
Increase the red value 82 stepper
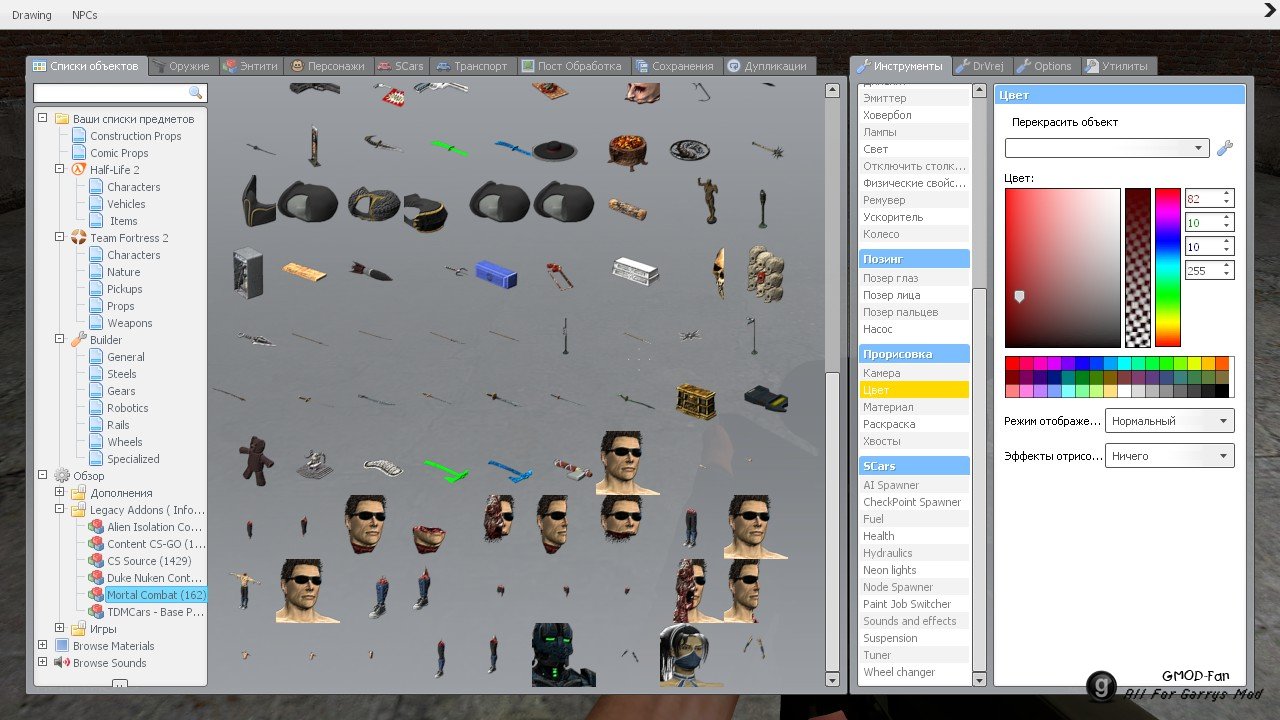1227,194
